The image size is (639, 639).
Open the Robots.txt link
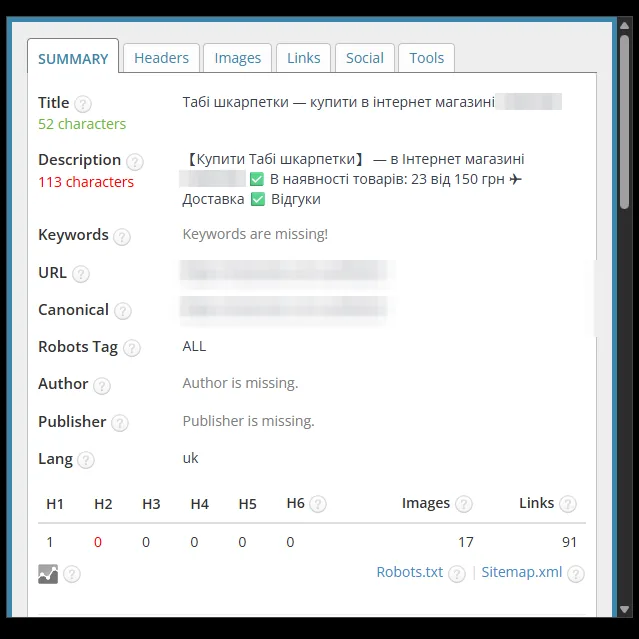(x=410, y=572)
